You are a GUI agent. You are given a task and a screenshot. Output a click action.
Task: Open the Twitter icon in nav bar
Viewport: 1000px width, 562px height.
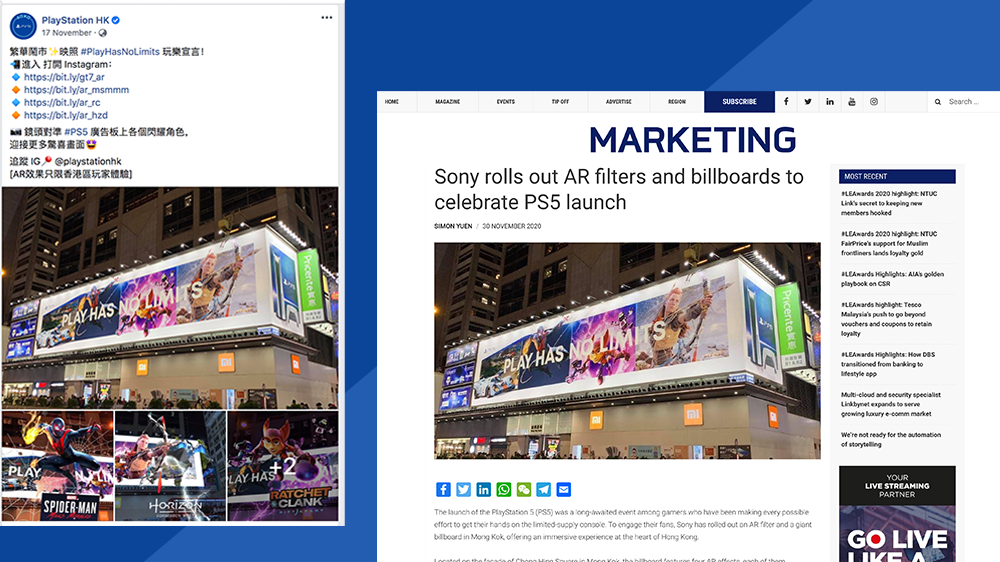[x=808, y=102]
